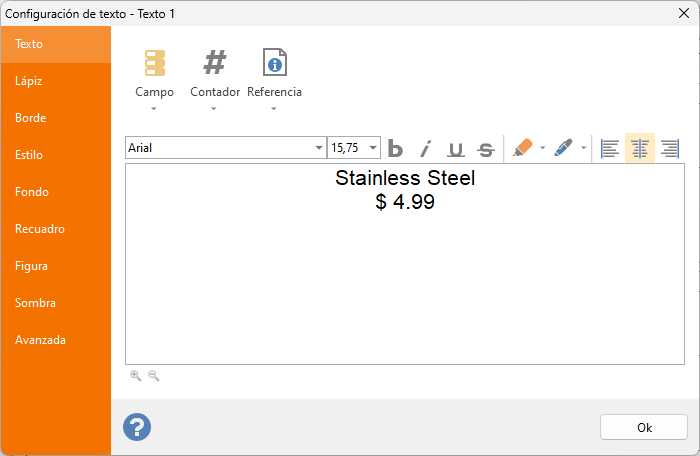Screen dimensions: 700x456
Task: Apply the orange highlighter color
Action: click(522, 148)
